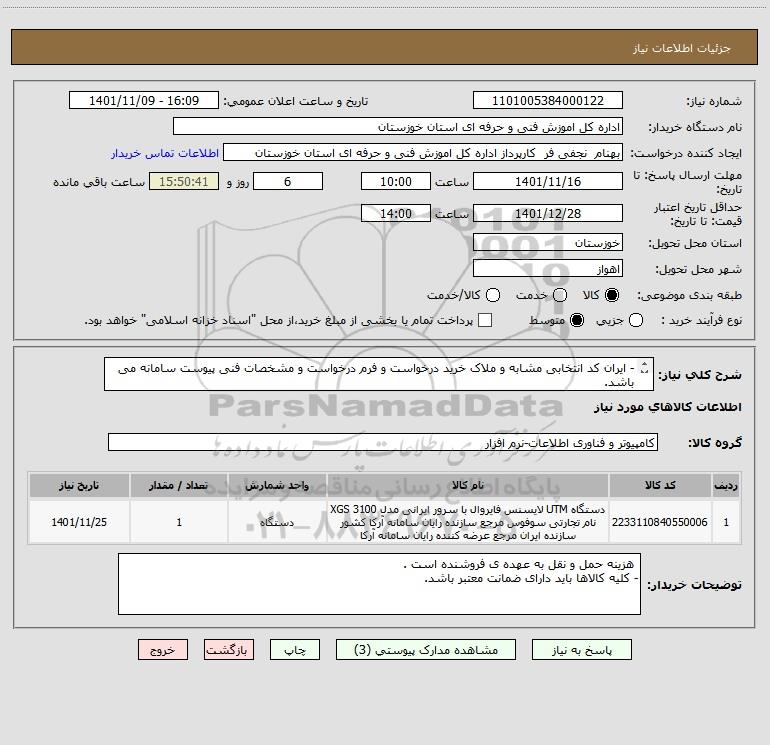Click the spinner arrows in the description box
Image resolution: width=770 pixels, height=745 pixels.
tap(645, 367)
